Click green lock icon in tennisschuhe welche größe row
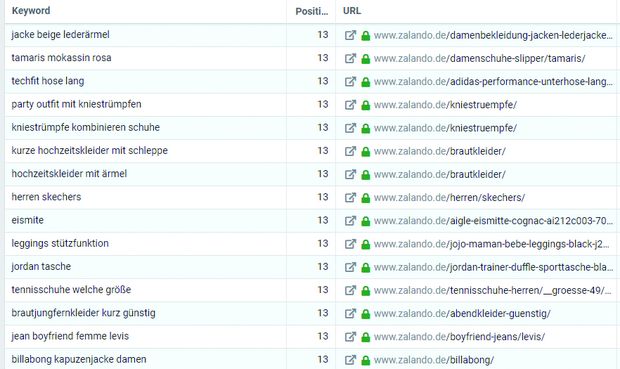The height and width of the screenshot is (369, 620). point(366,290)
